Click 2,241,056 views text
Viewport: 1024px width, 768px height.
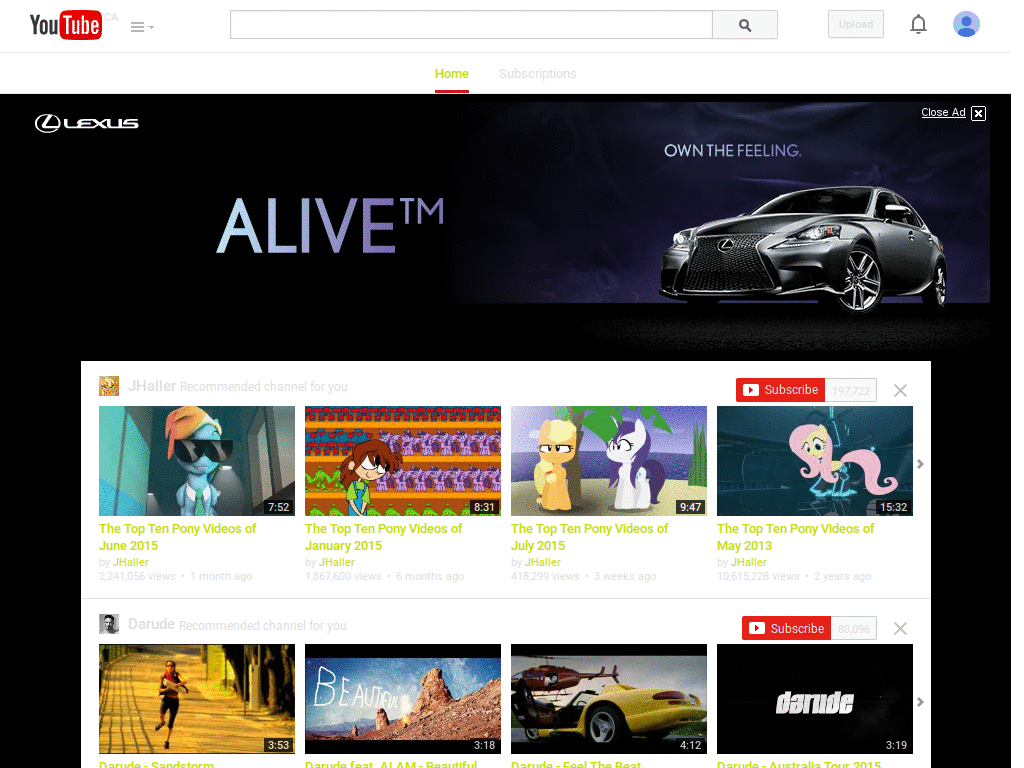[137, 577]
